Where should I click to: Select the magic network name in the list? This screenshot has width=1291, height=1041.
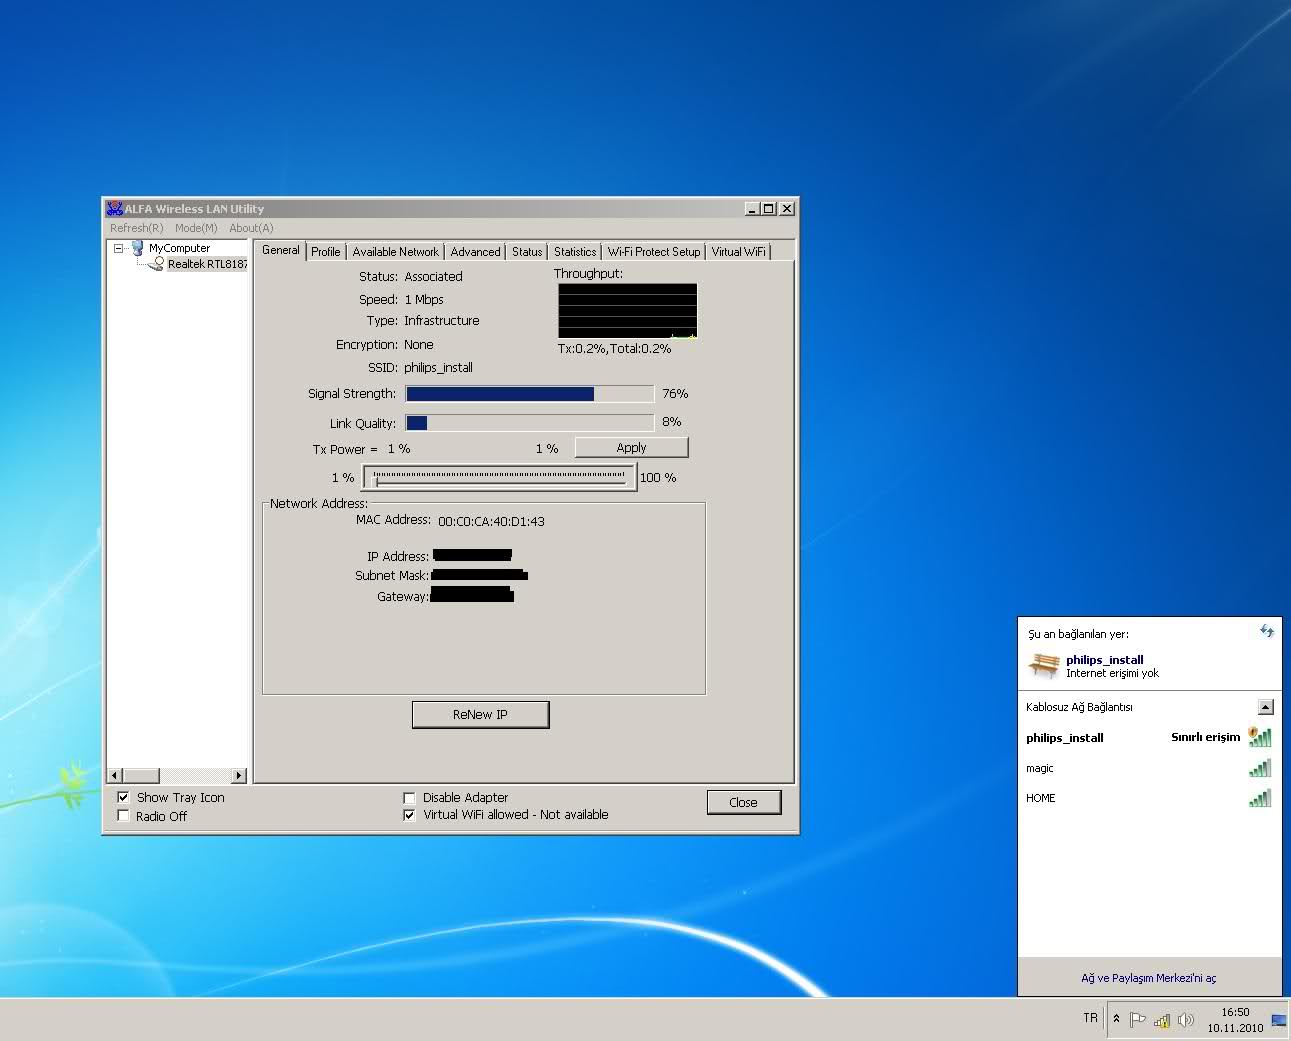[1040, 768]
